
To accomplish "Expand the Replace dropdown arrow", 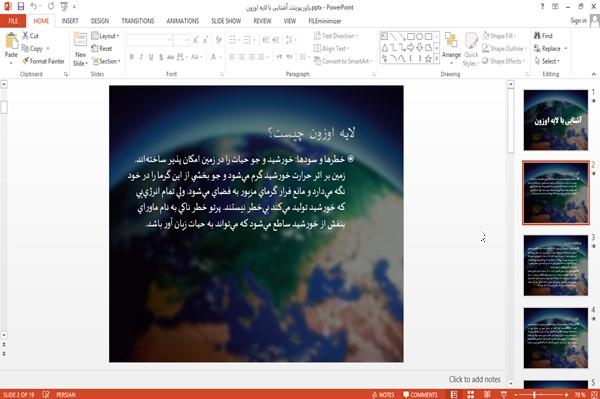I will point(566,49).
